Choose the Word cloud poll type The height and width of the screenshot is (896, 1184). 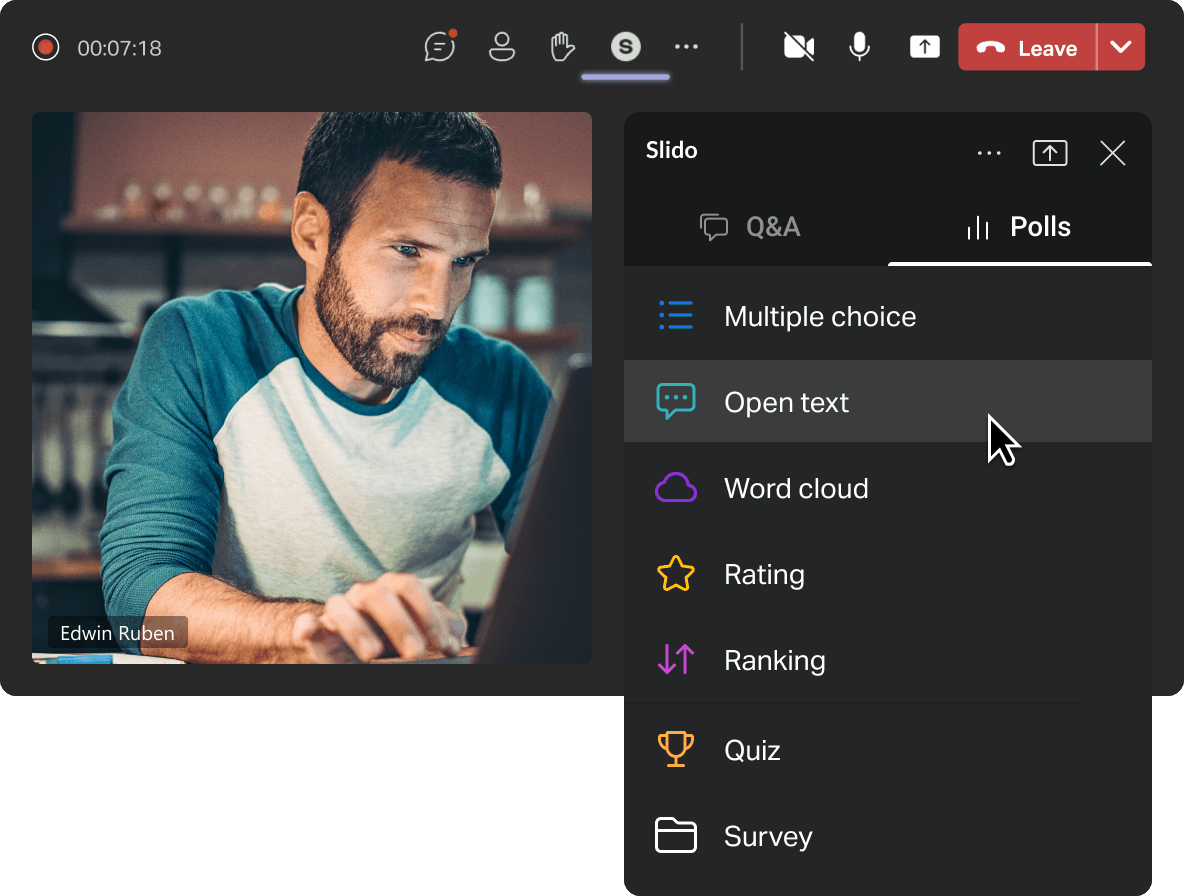coord(796,489)
